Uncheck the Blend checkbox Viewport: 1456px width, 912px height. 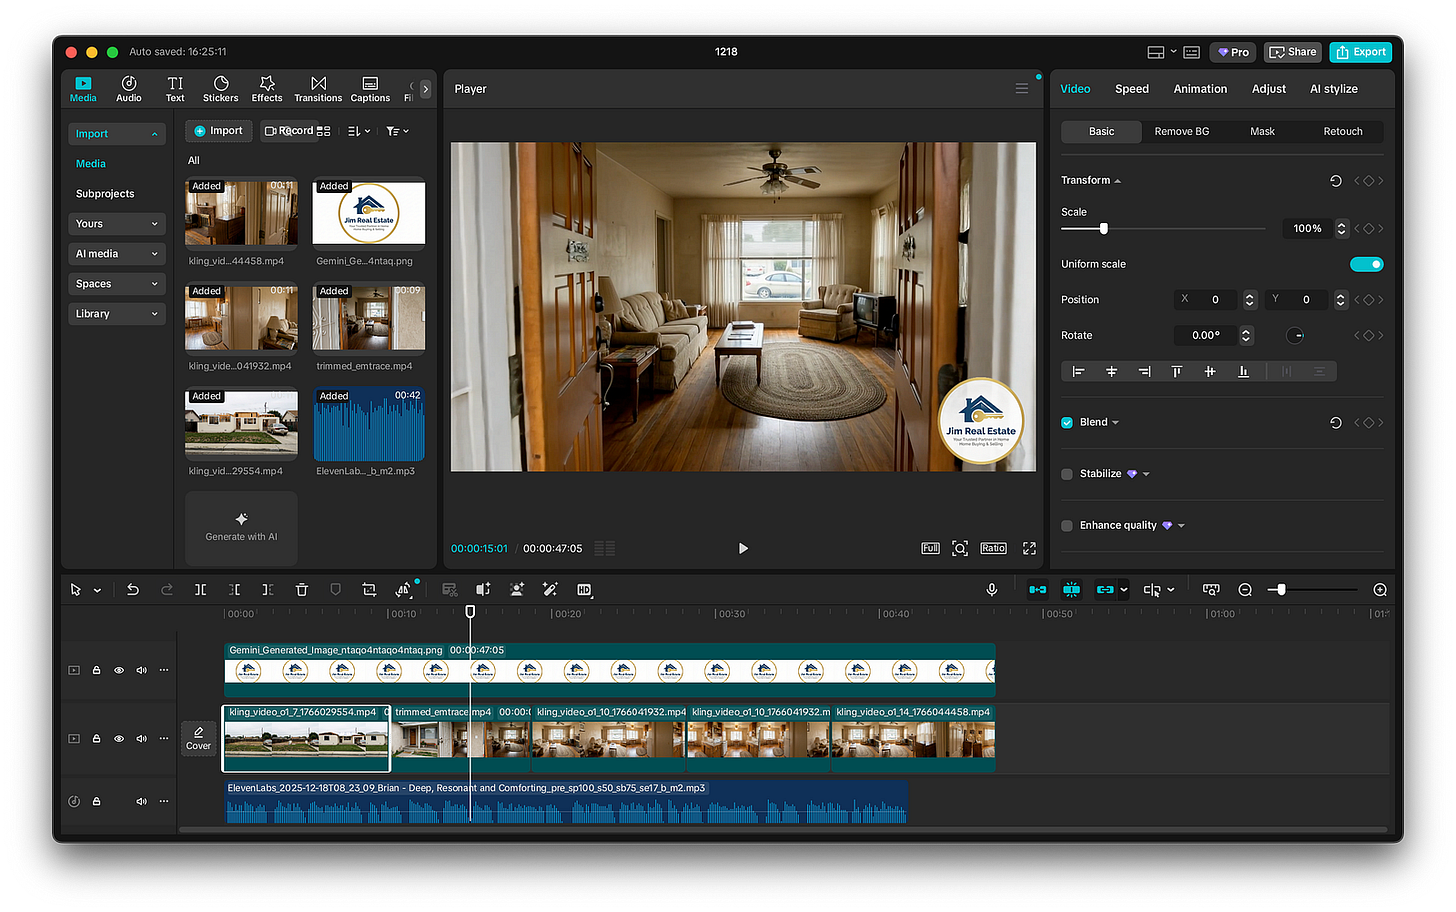pos(1066,421)
